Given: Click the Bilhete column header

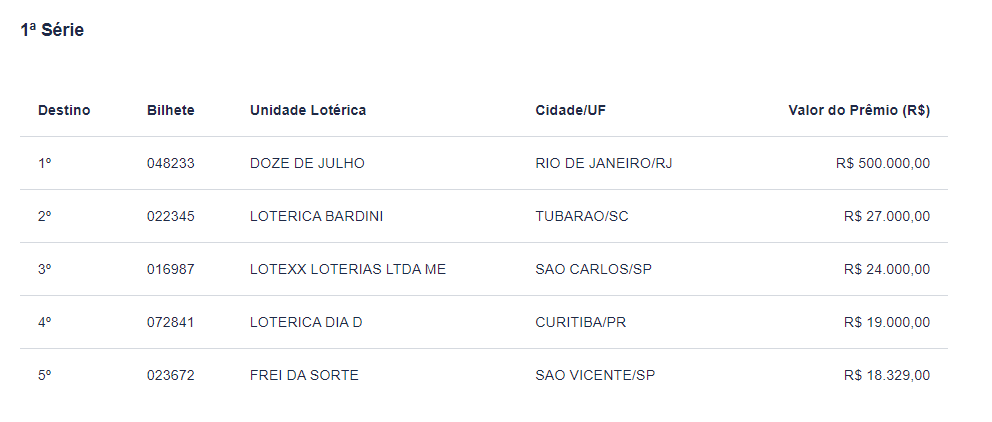Looking at the screenshot, I should pyautogui.click(x=171, y=110).
